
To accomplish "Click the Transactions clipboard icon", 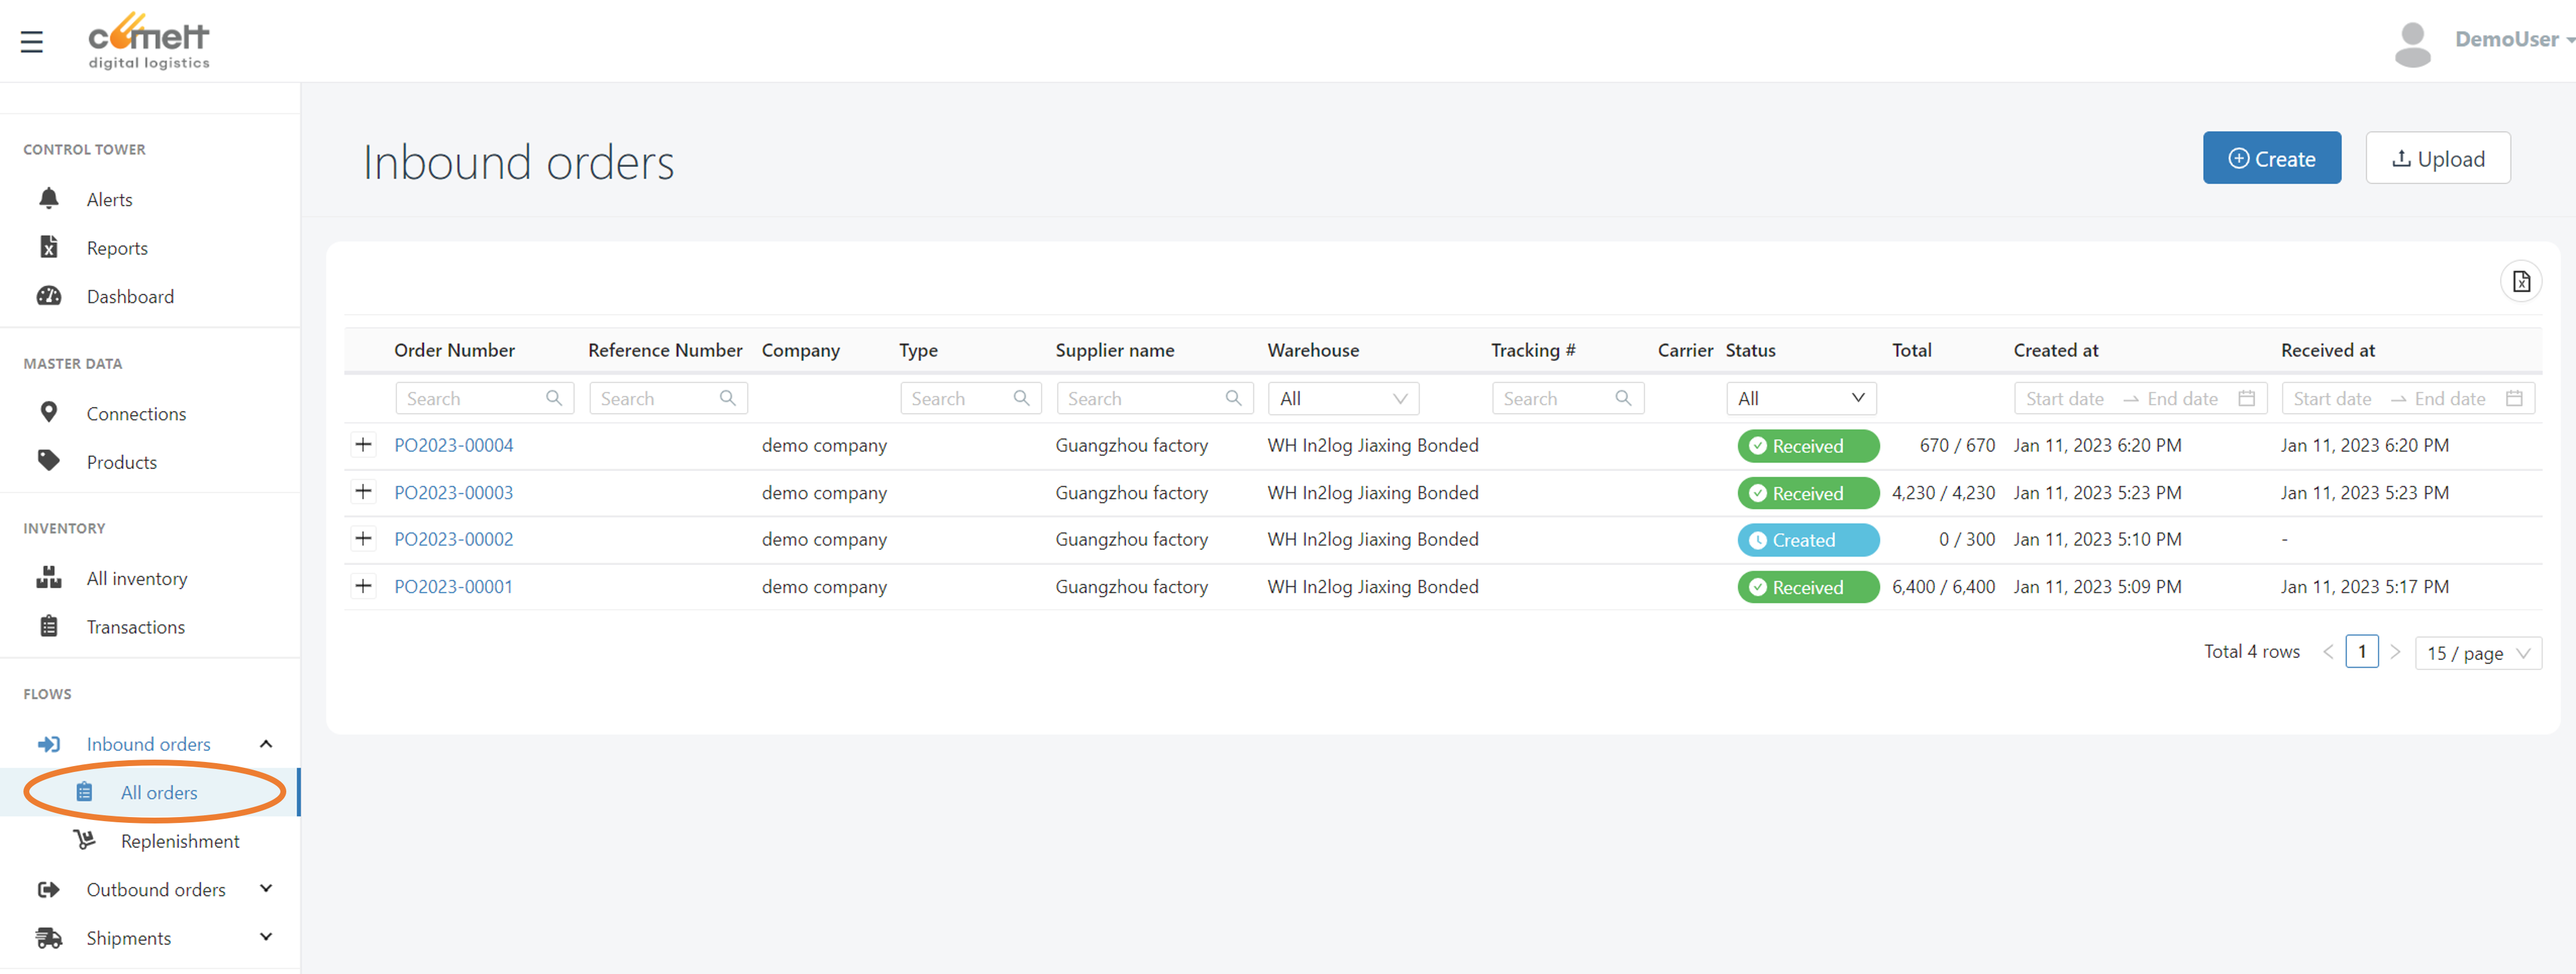I will 48,626.
